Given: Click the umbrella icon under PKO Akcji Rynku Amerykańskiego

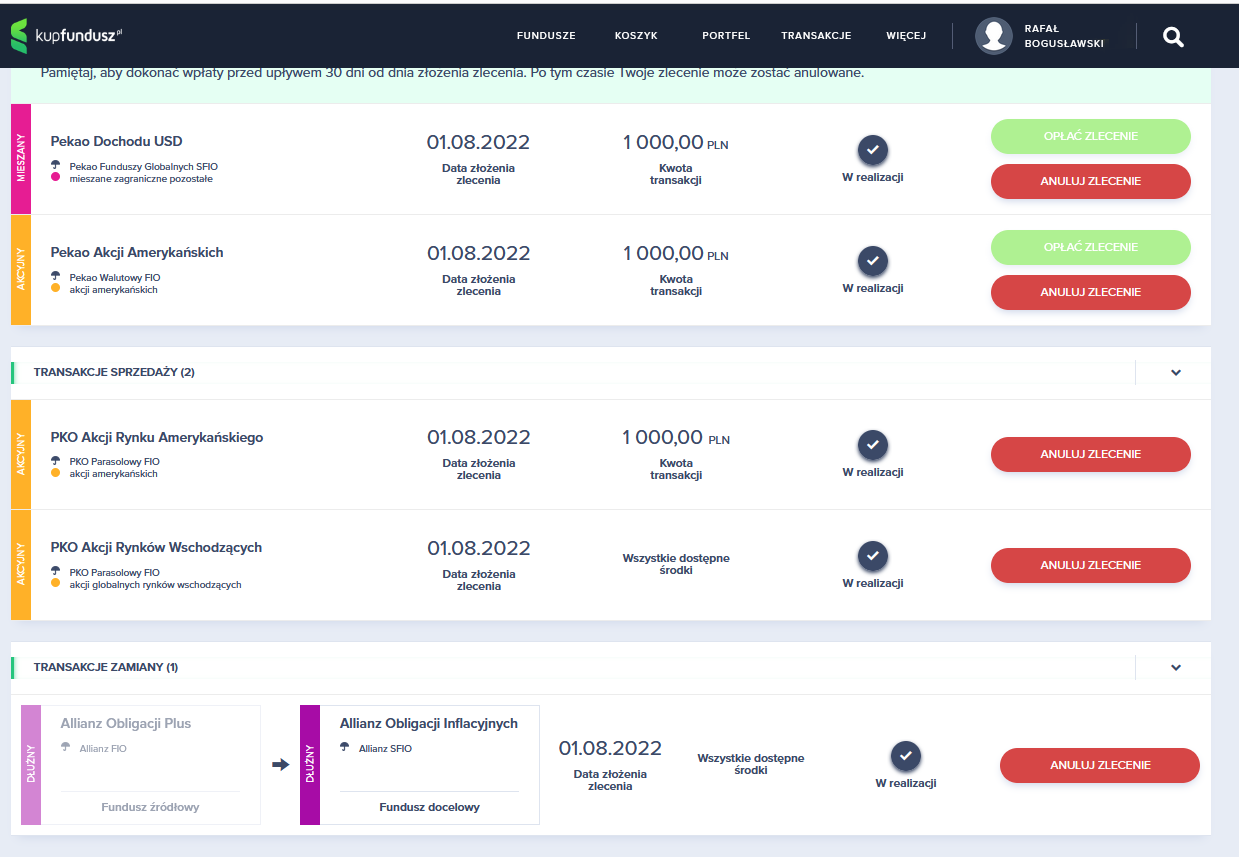Looking at the screenshot, I should [x=56, y=461].
